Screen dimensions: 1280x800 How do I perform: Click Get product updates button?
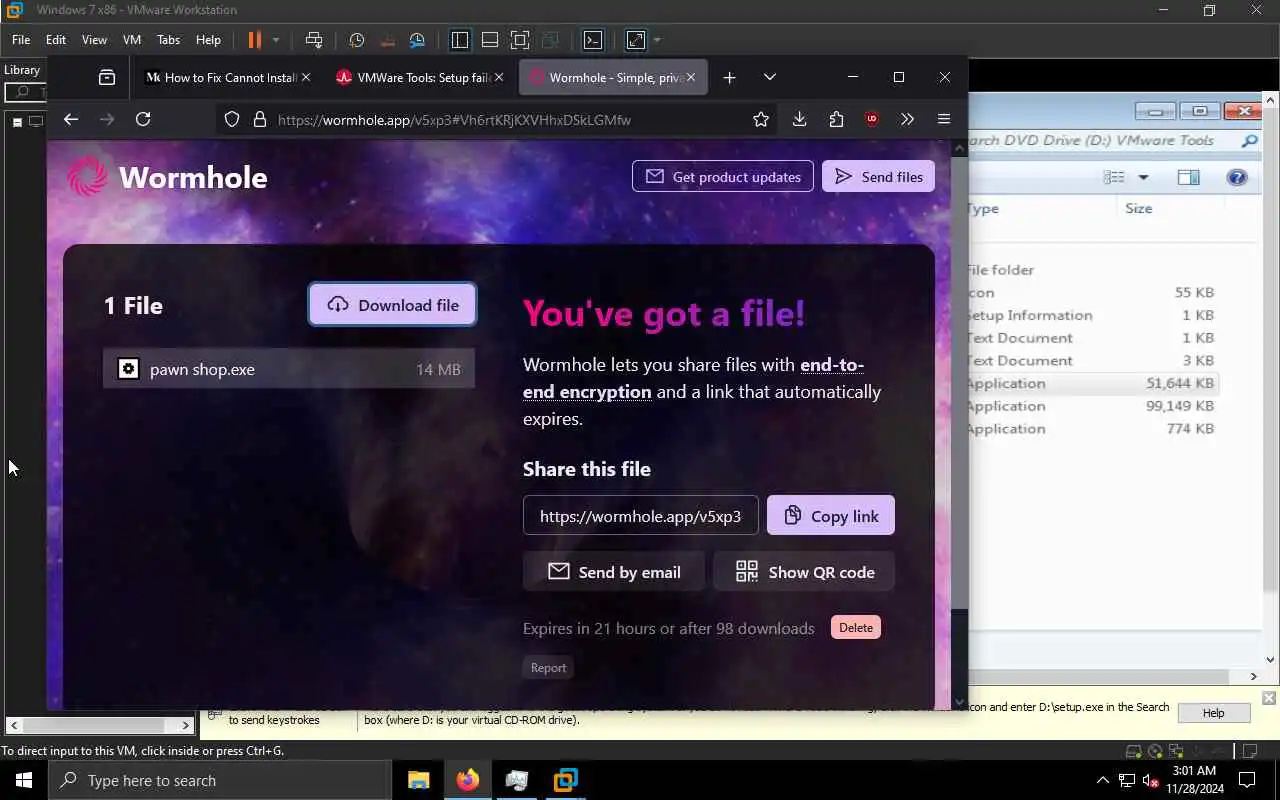coord(723,176)
